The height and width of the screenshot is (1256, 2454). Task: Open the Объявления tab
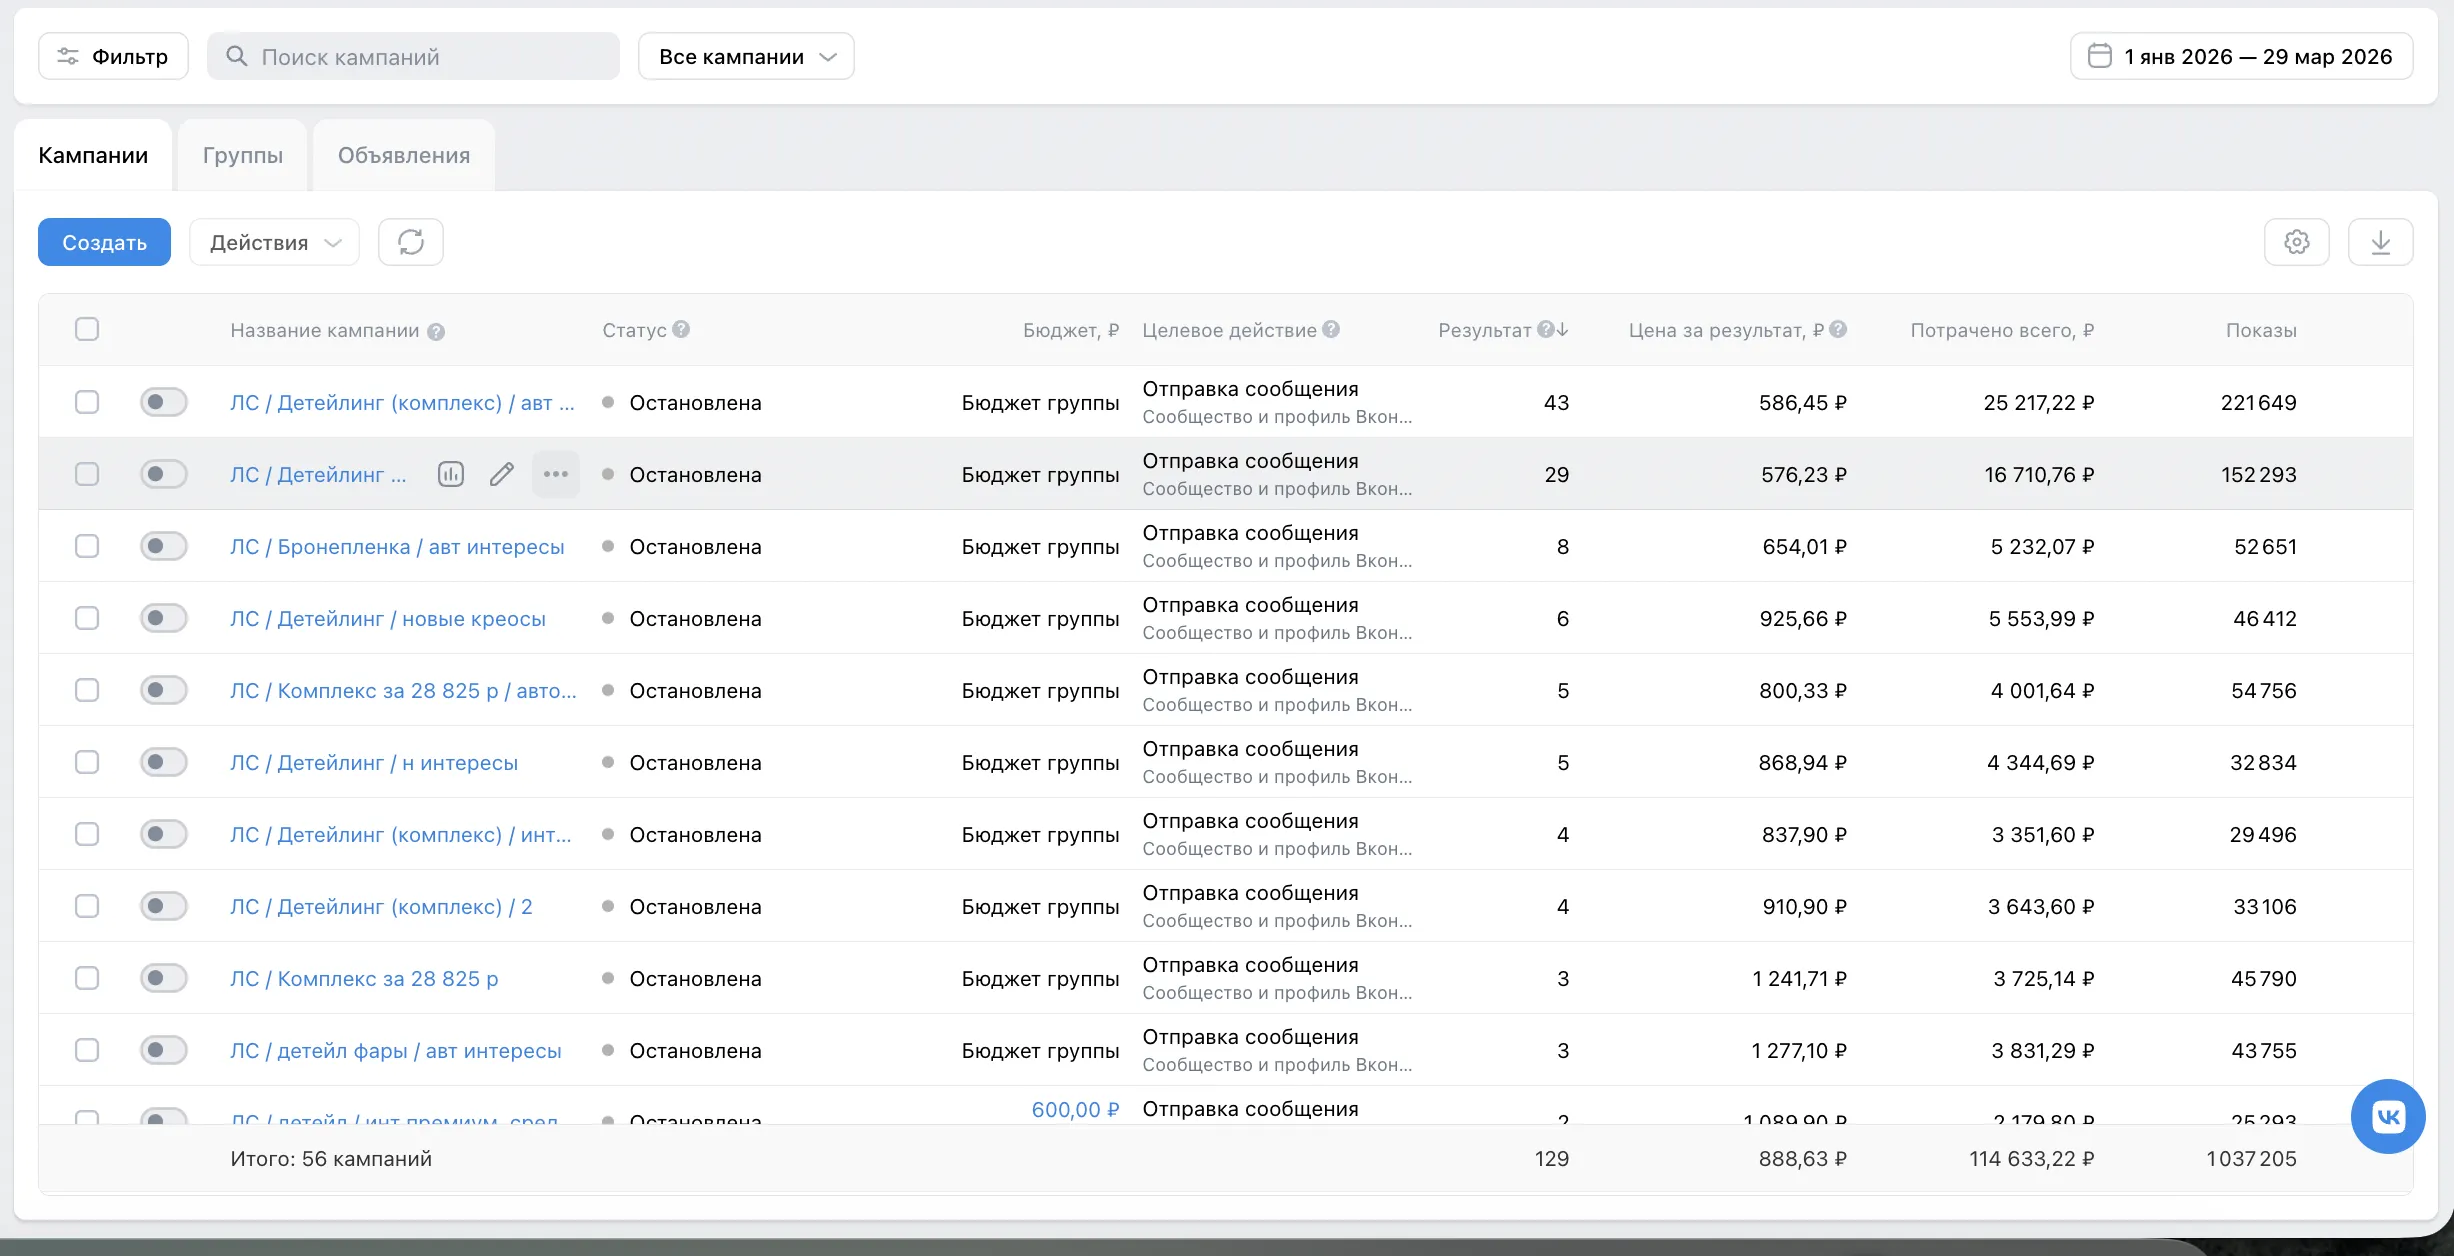[404, 155]
